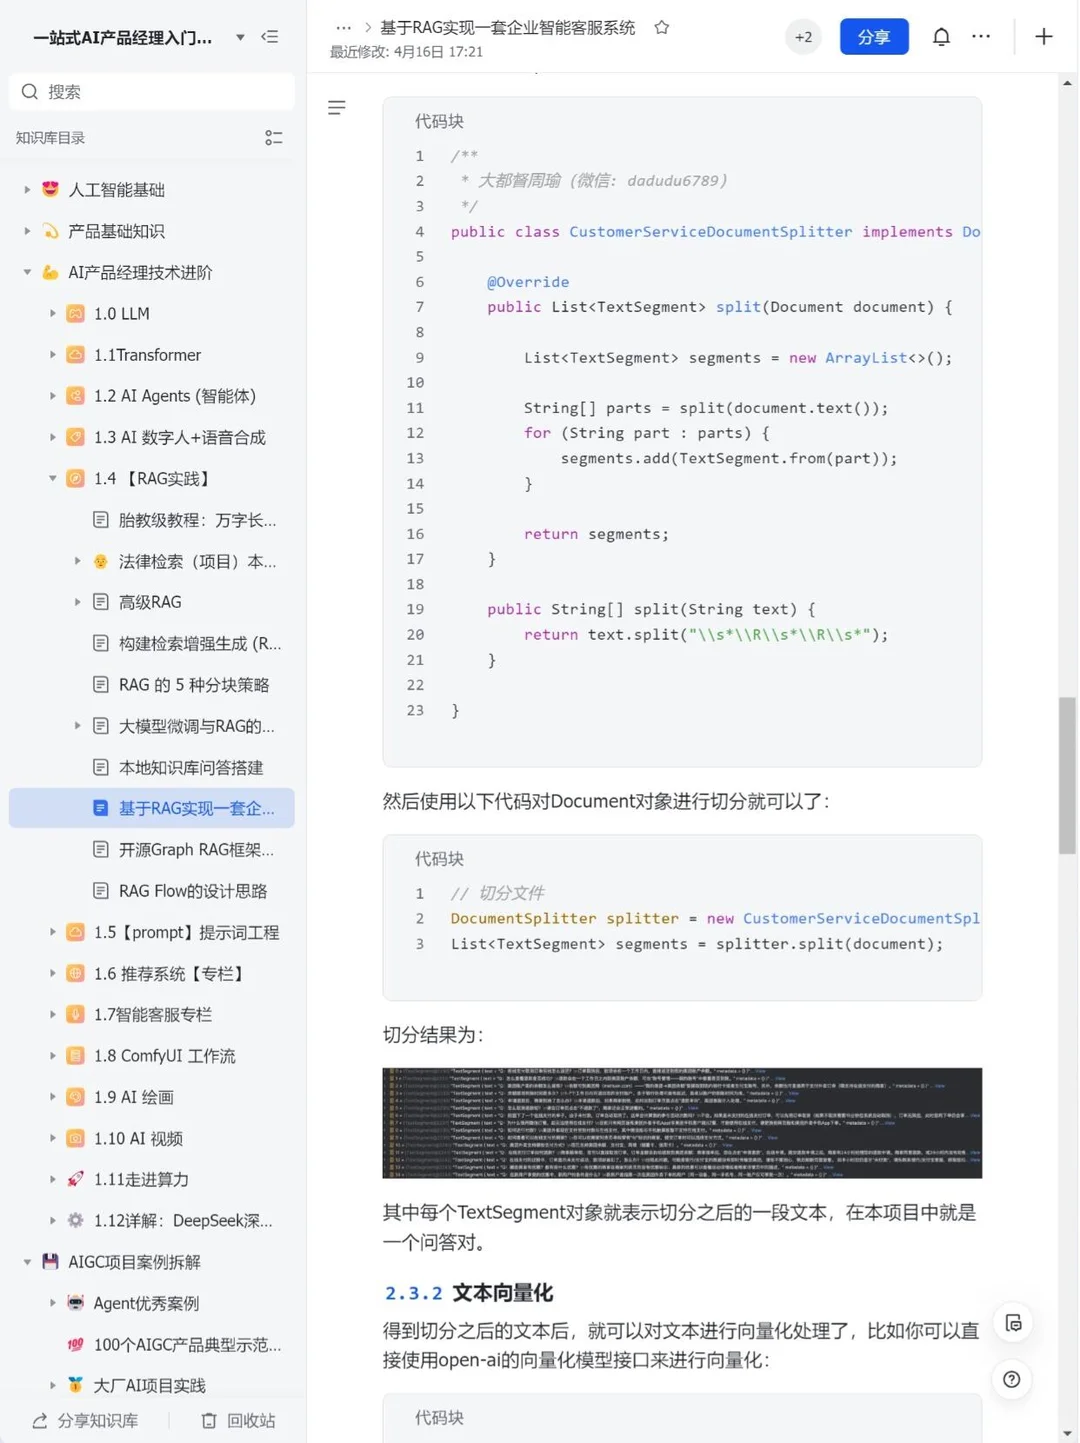This screenshot has height=1443, width=1080.
Task: Collapse the sidebar panel icon
Action: pyautogui.click(x=270, y=37)
